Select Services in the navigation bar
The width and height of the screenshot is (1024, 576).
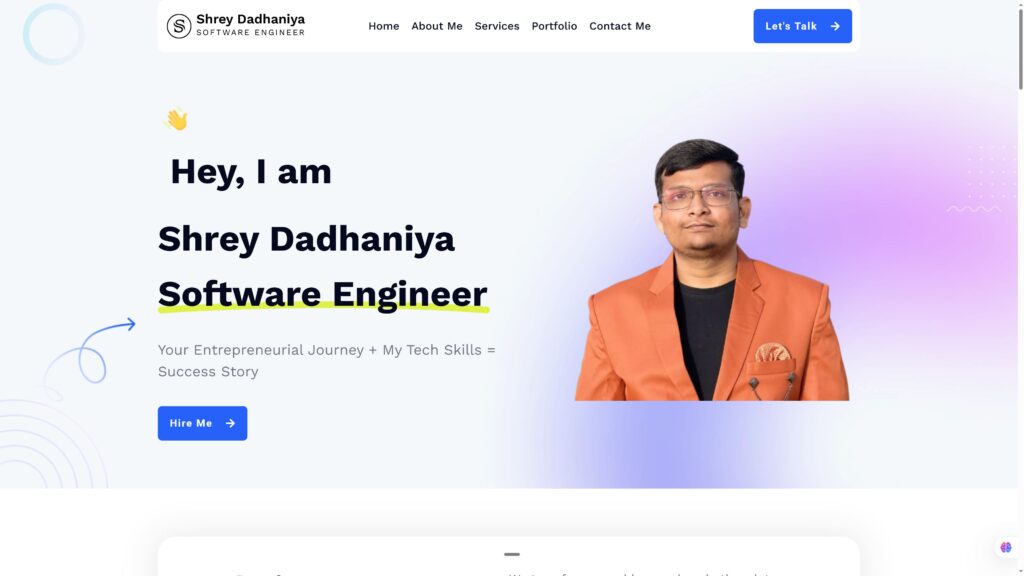point(497,26)
